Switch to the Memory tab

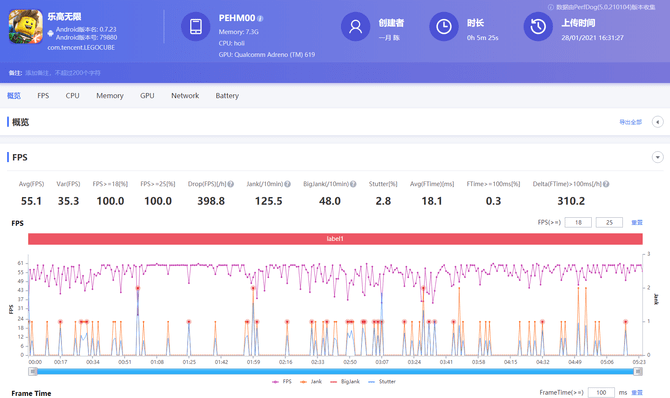[x=110, y=95]
